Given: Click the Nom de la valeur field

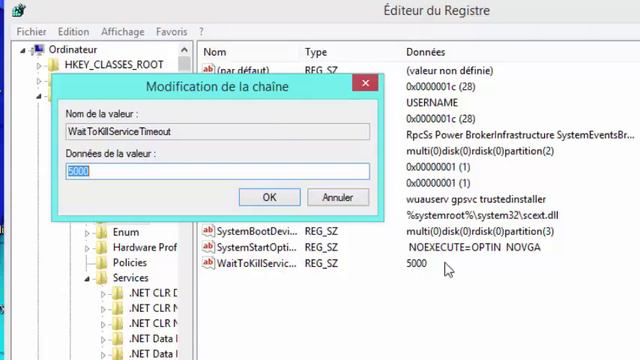Looking at the screenshot, I should [x=218, y=131].
